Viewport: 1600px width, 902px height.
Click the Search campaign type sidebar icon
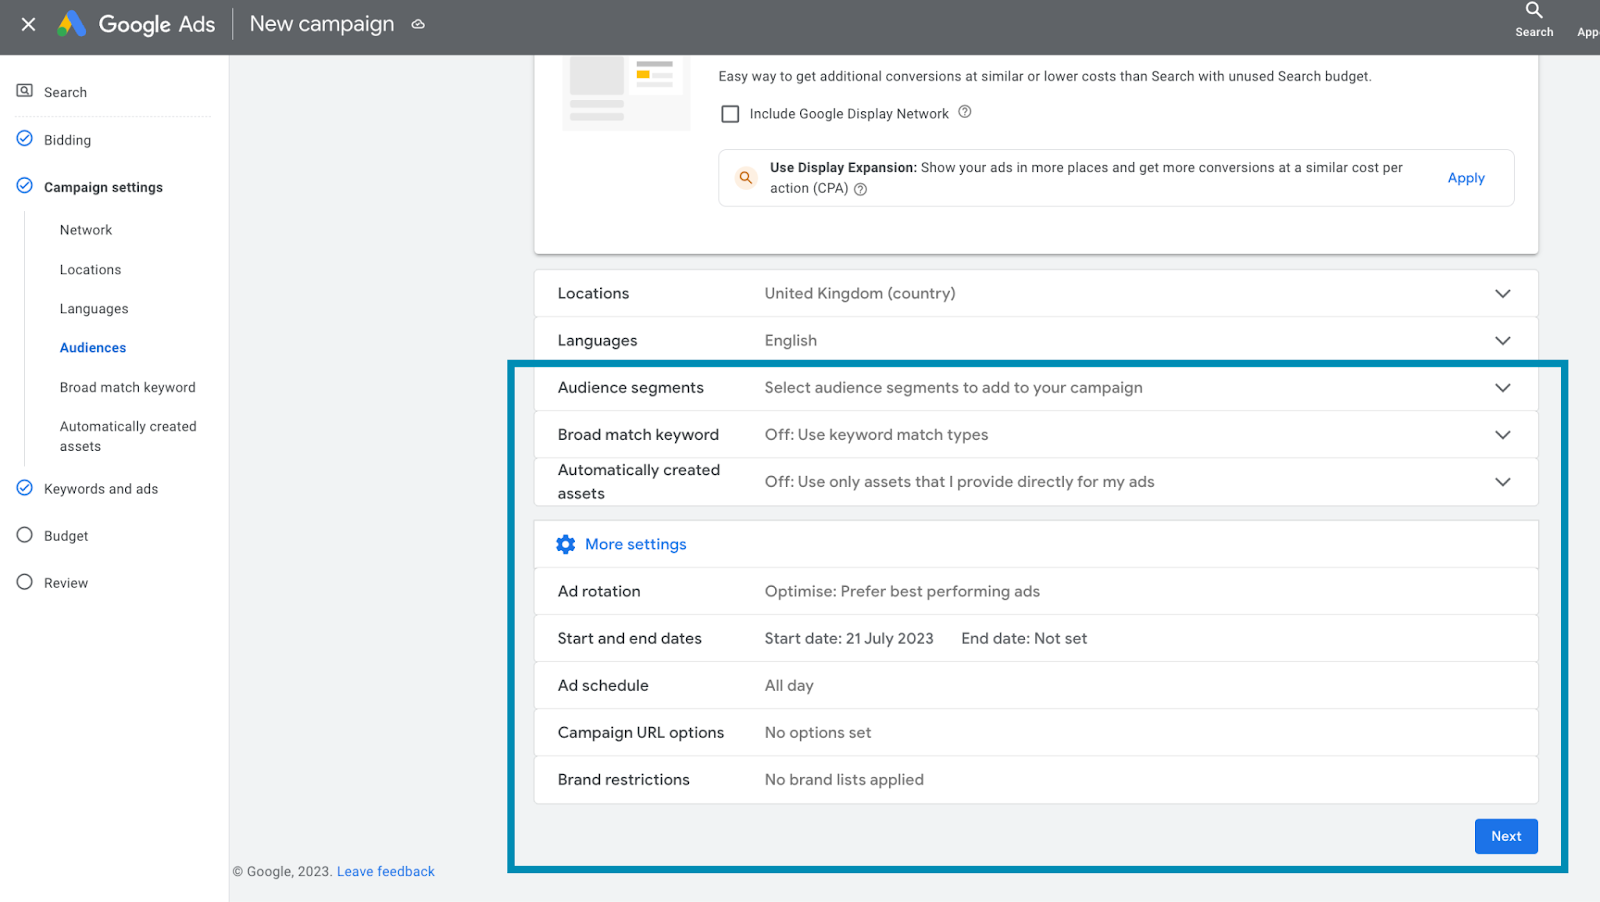pos(25,91)
